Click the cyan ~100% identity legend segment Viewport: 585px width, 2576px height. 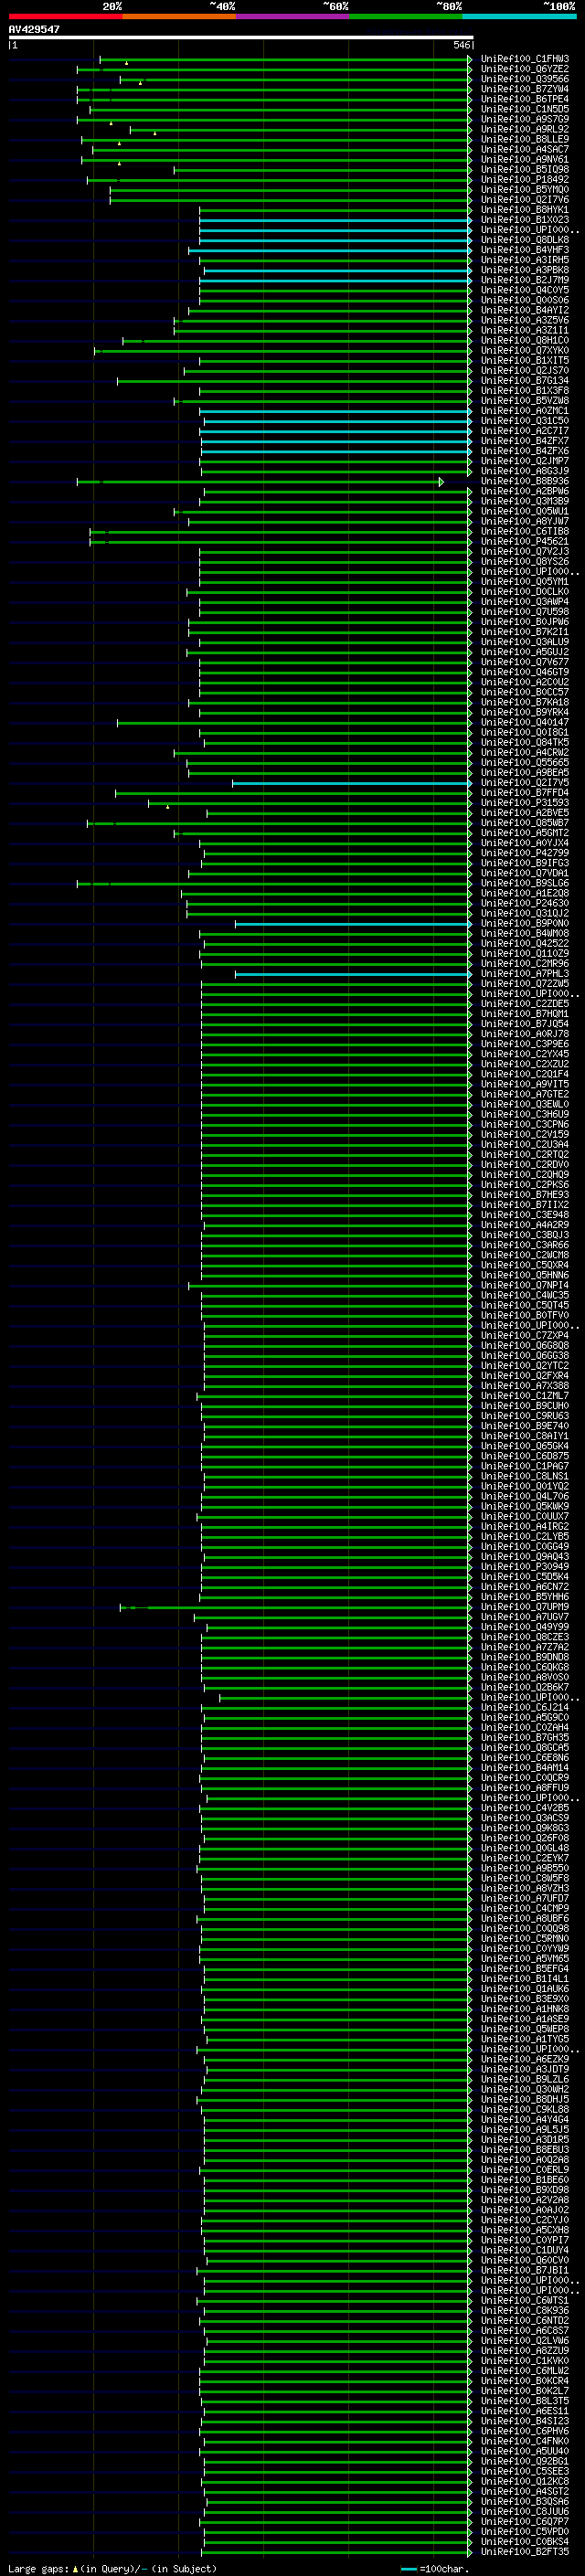click(x=520, y=16)
